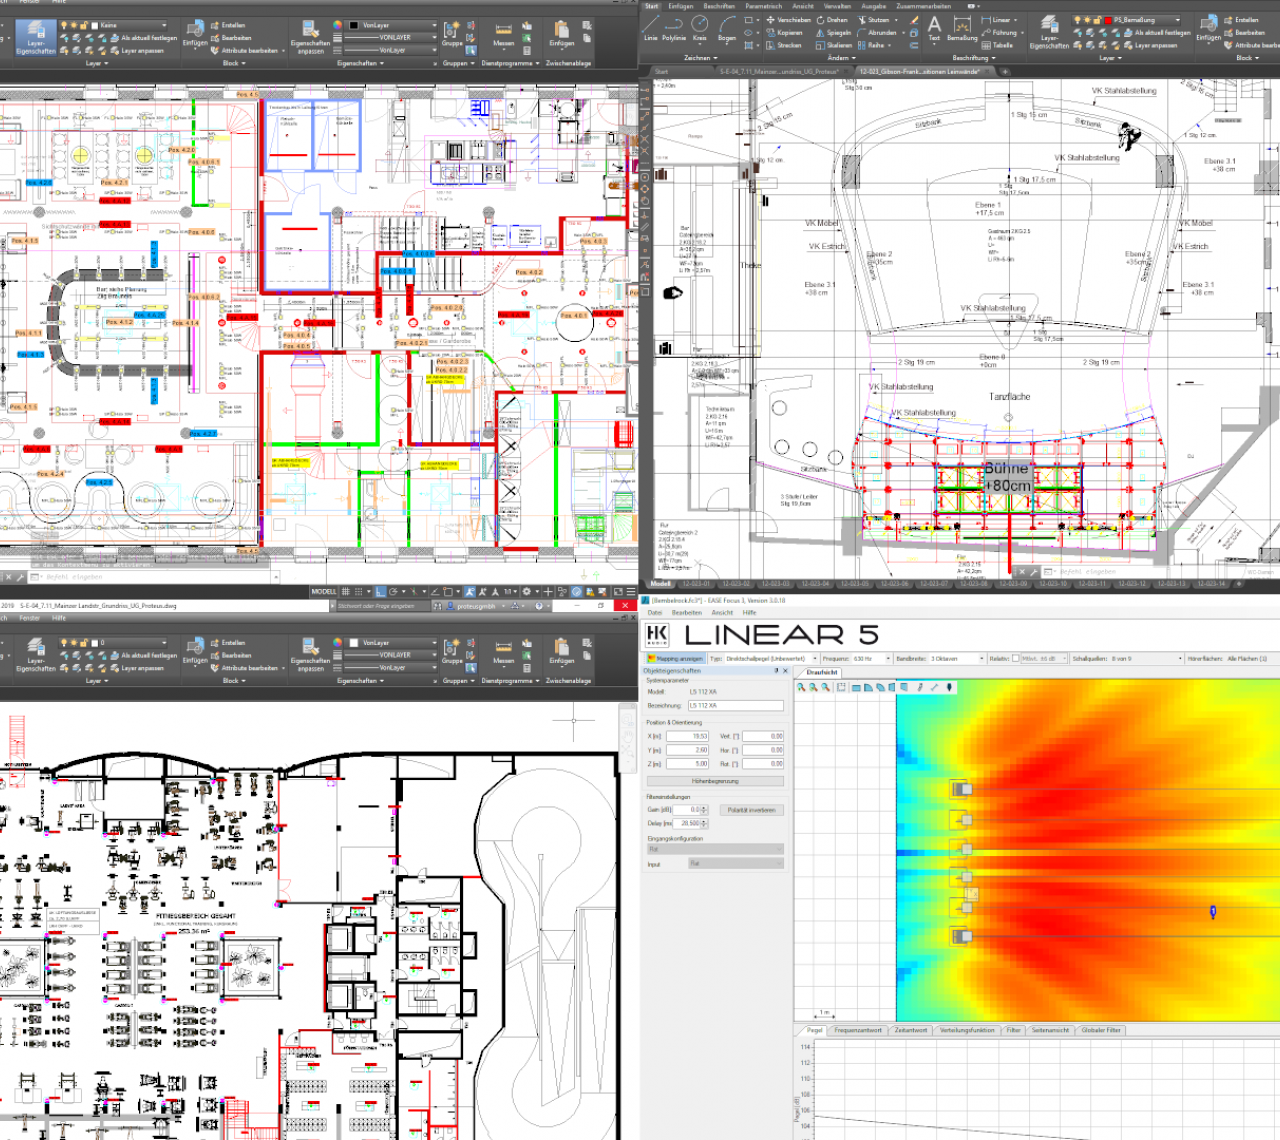1280x1140 pixels.
Task: Click the Bezeichnung input field
Action: pos(735,705)
